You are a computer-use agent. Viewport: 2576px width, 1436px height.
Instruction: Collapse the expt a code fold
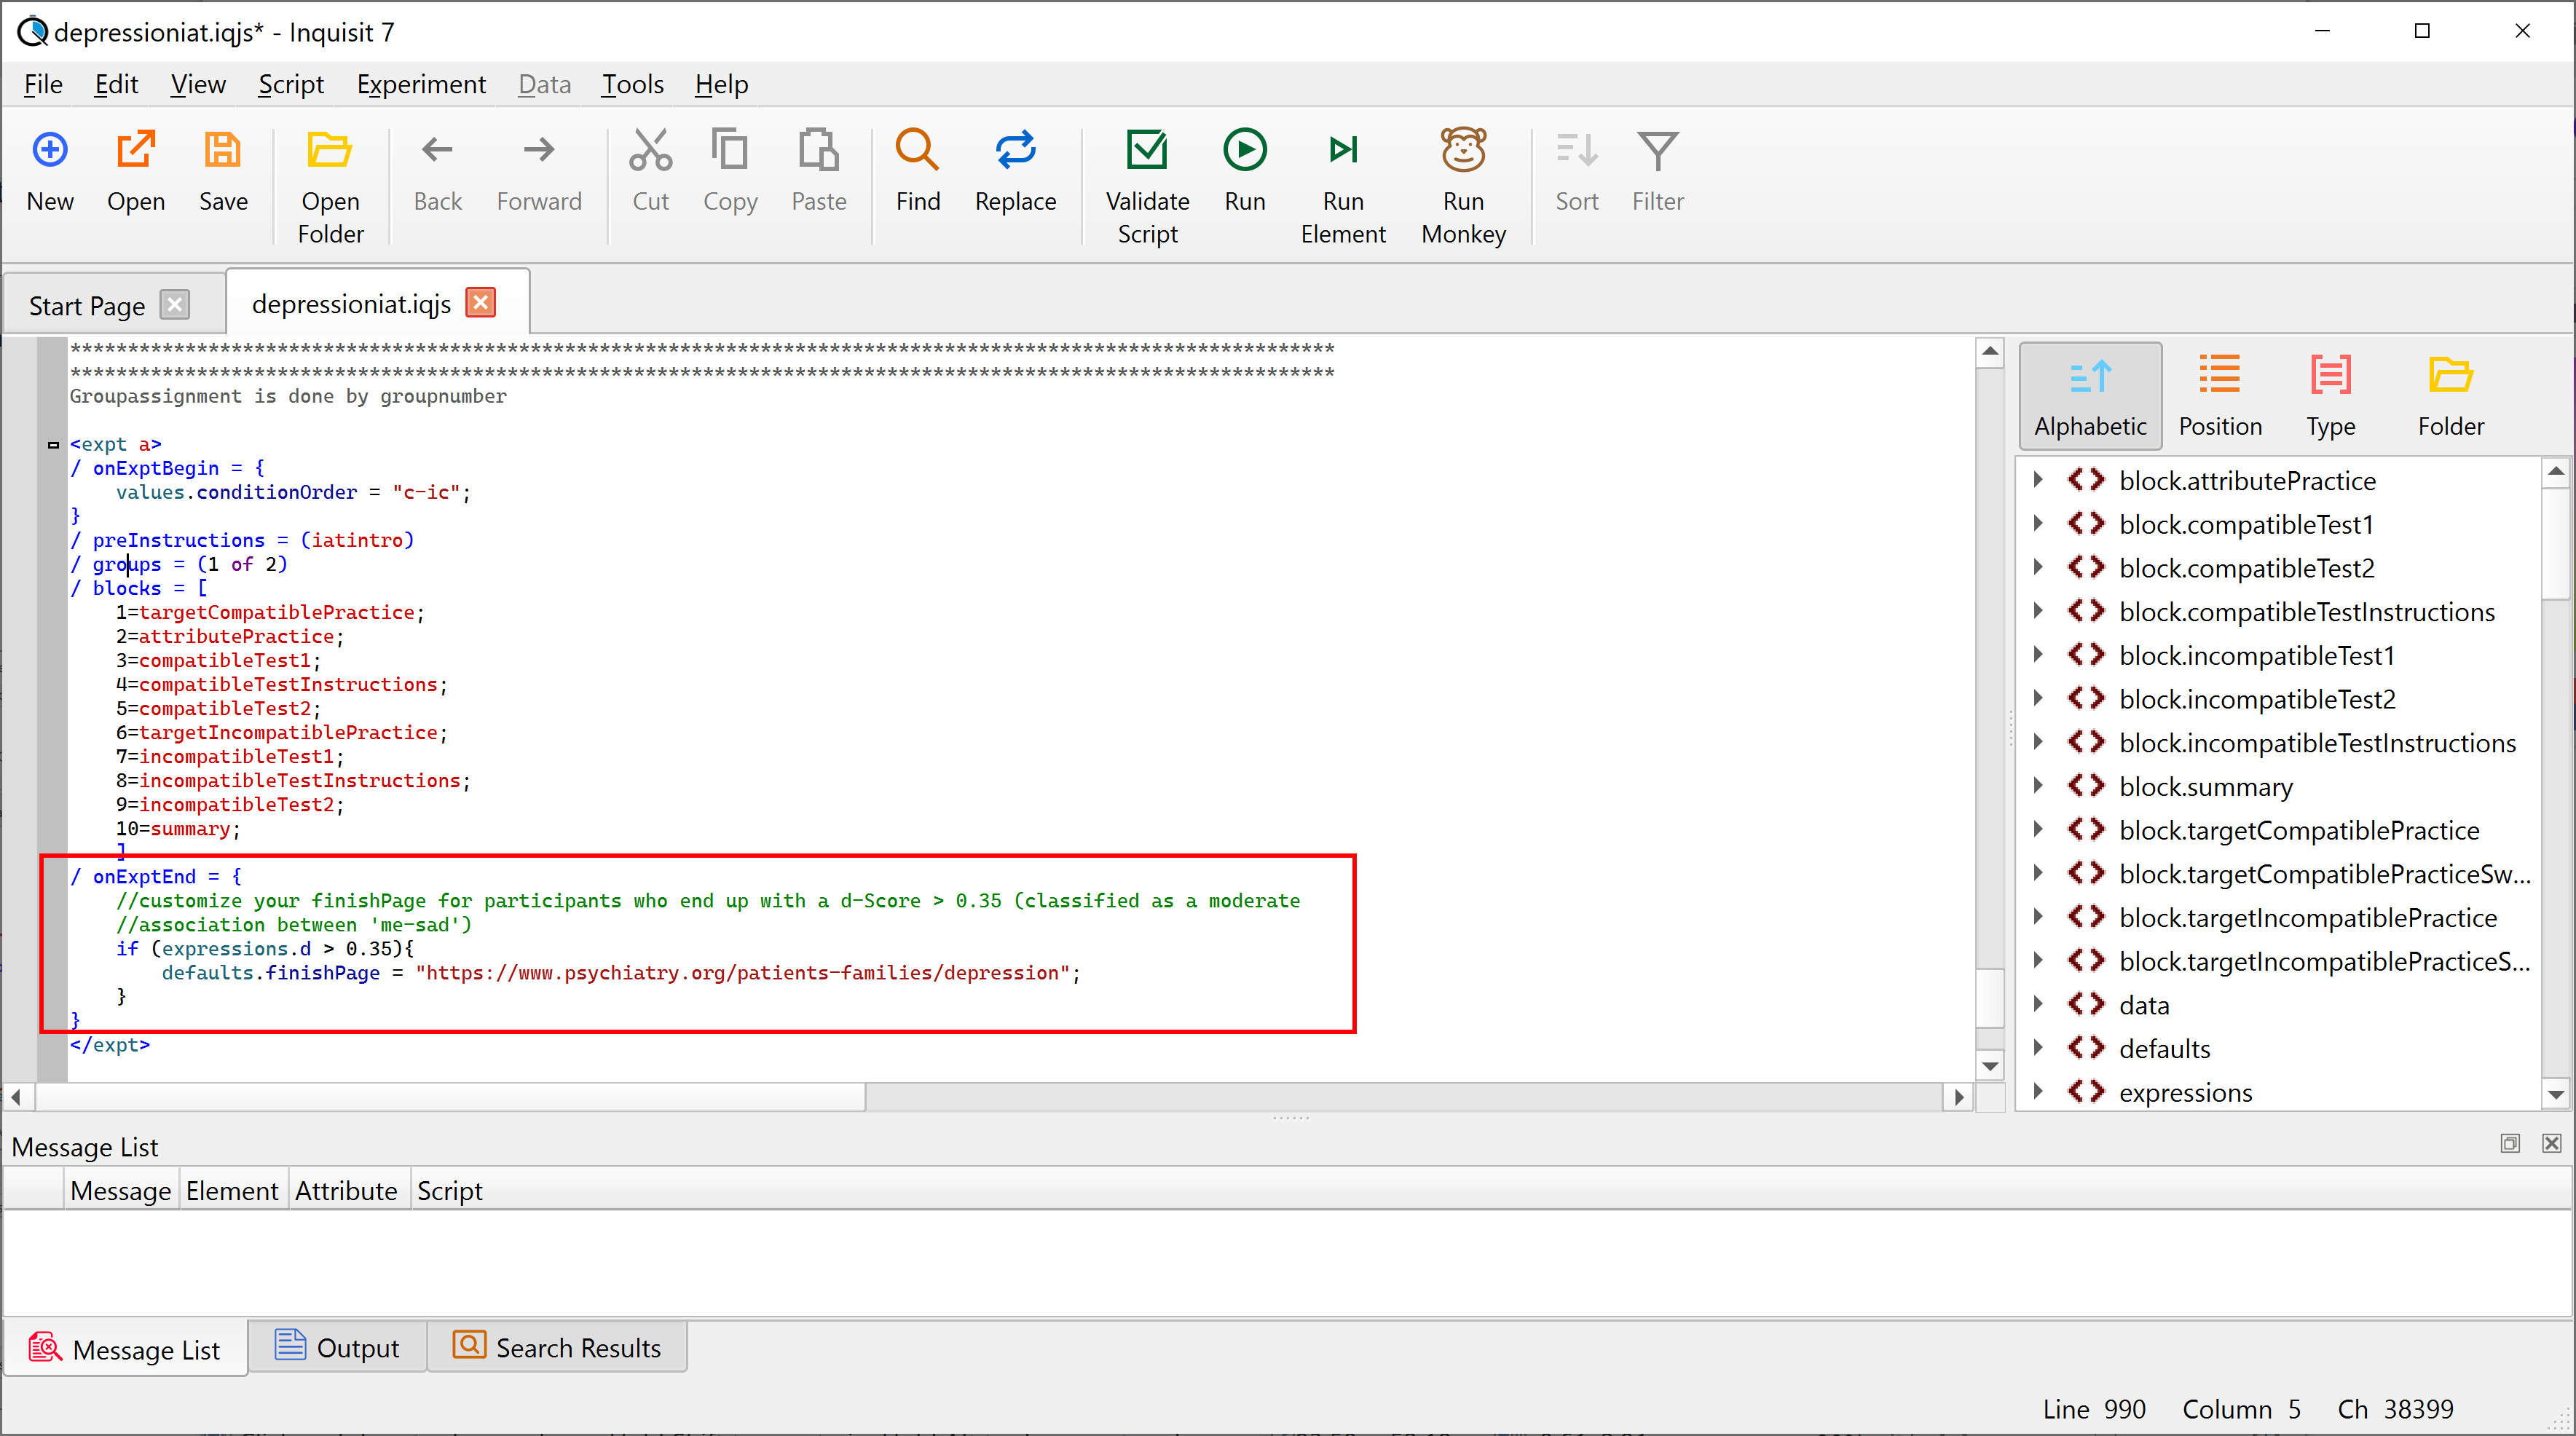pyautogui.click(x=53, y=445)
